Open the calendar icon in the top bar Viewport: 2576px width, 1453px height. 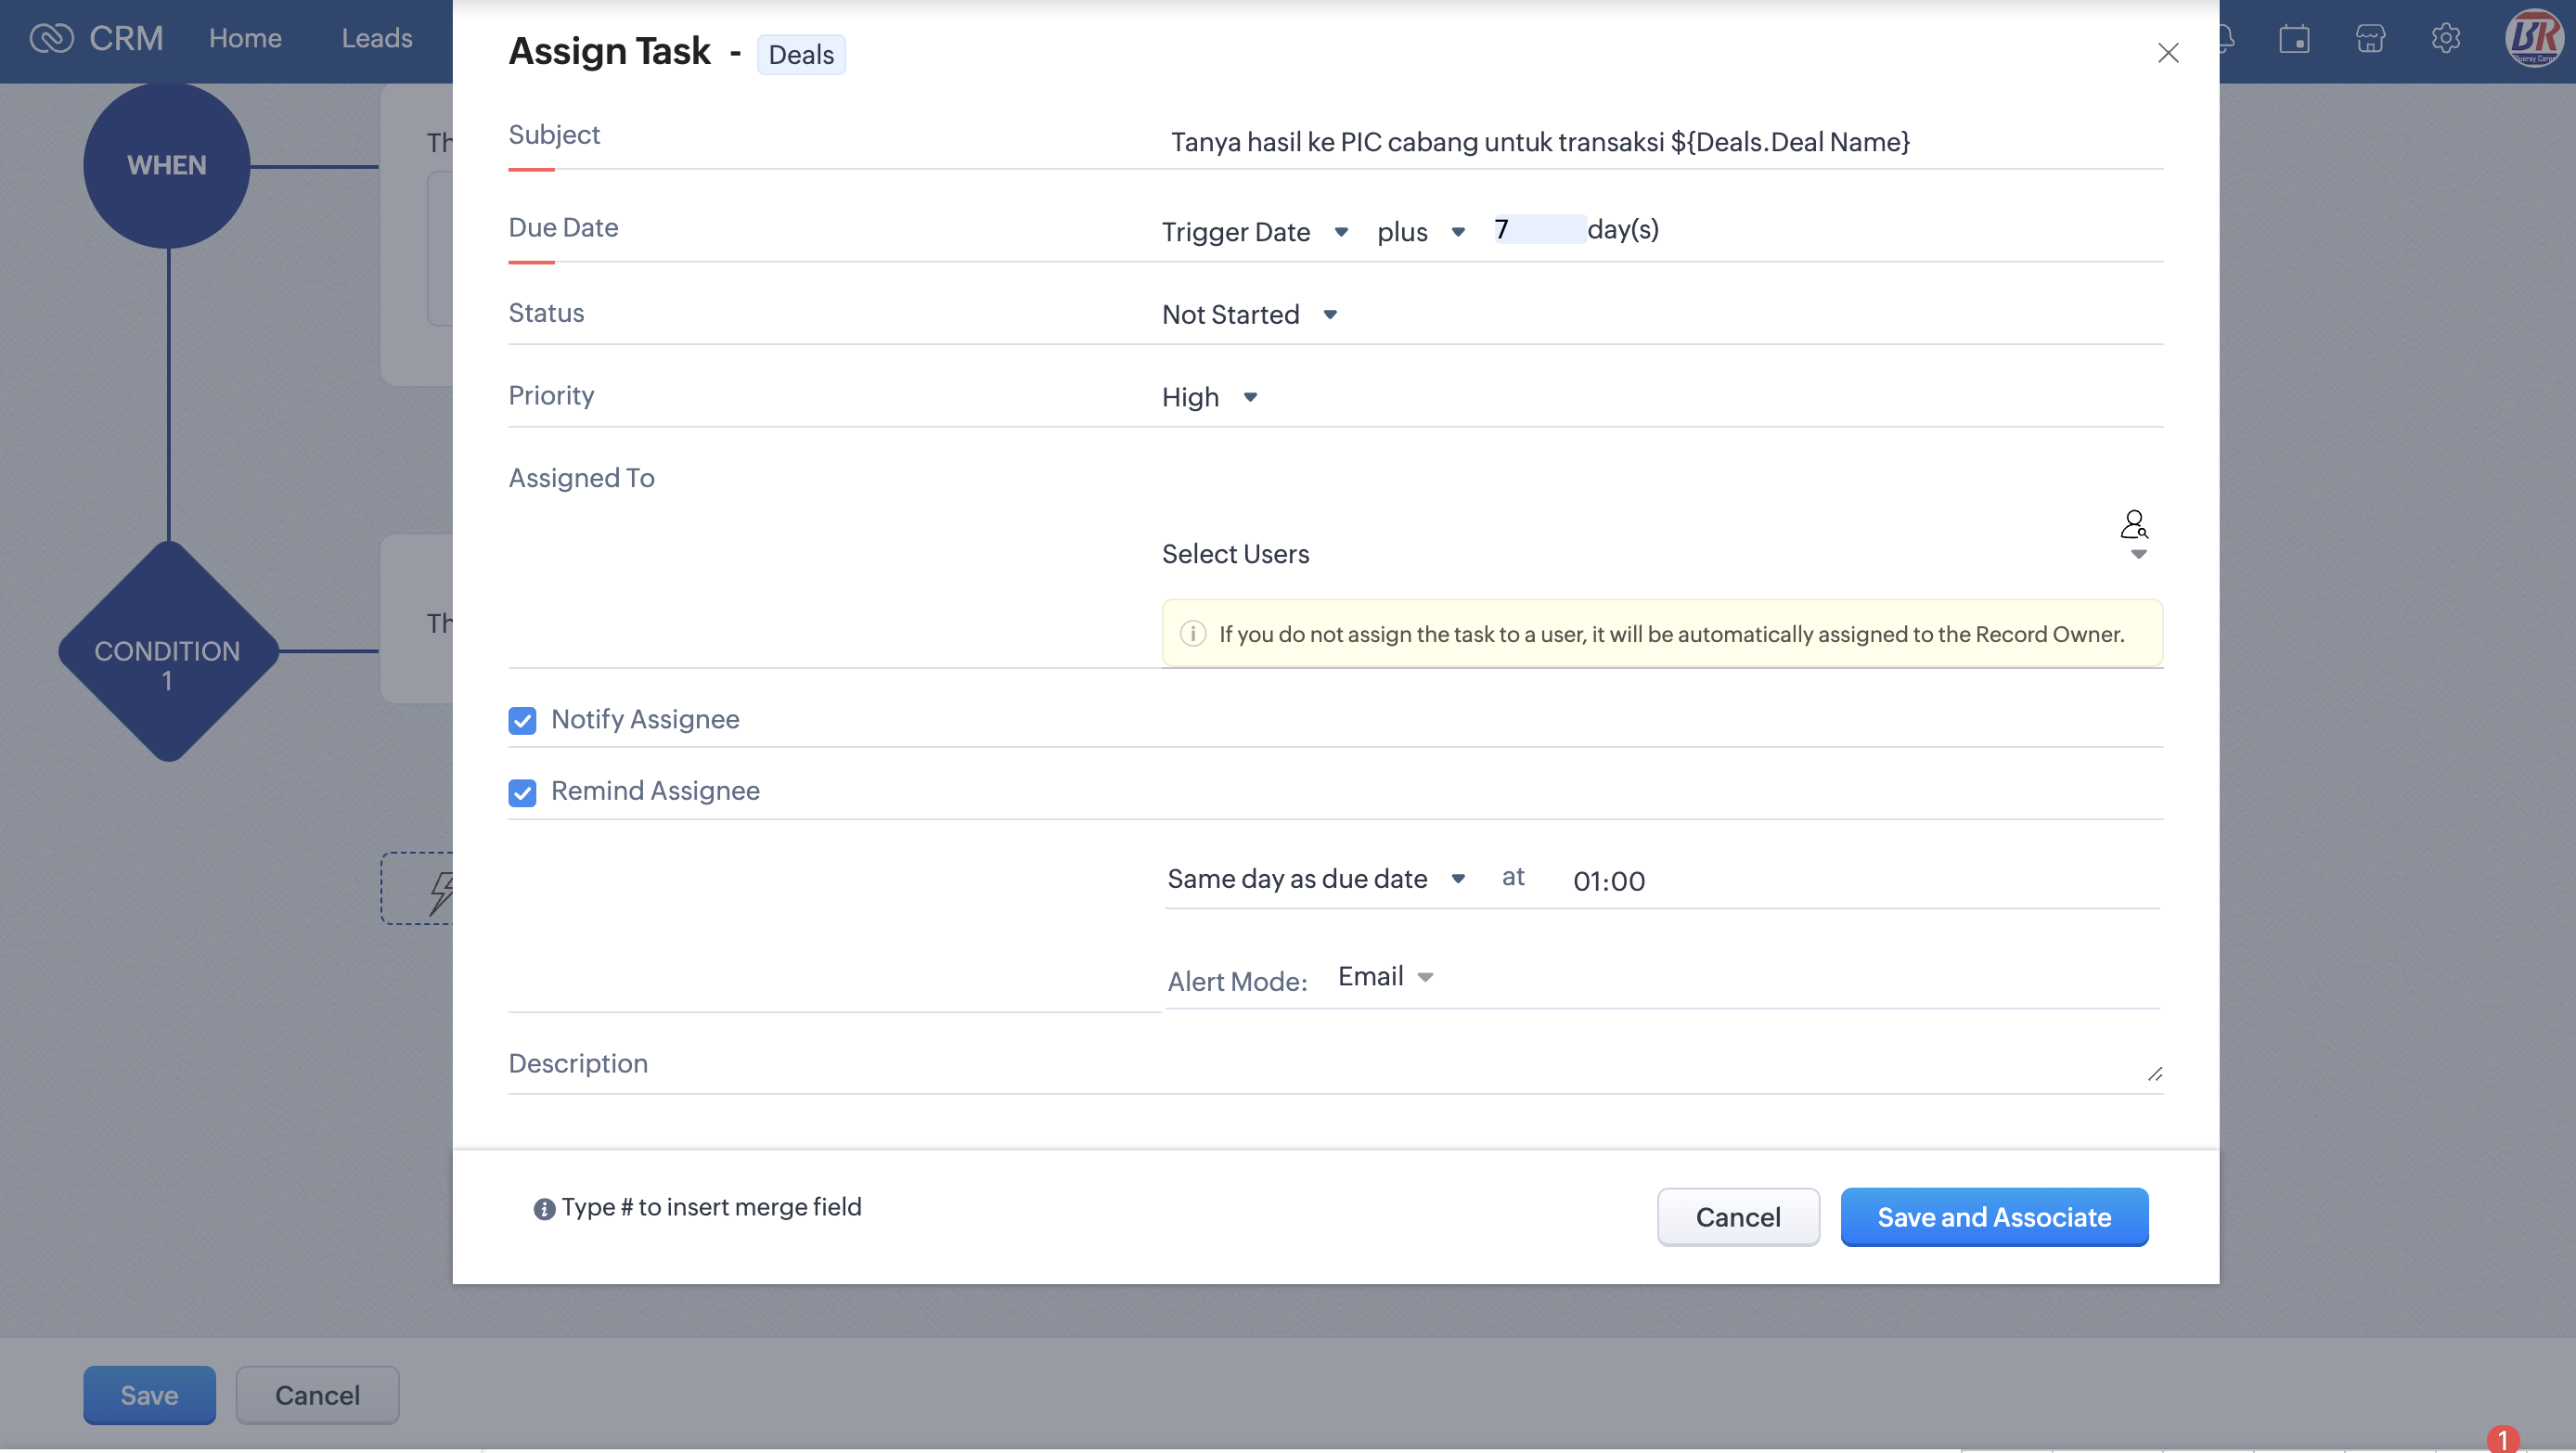pos(2294,39)
